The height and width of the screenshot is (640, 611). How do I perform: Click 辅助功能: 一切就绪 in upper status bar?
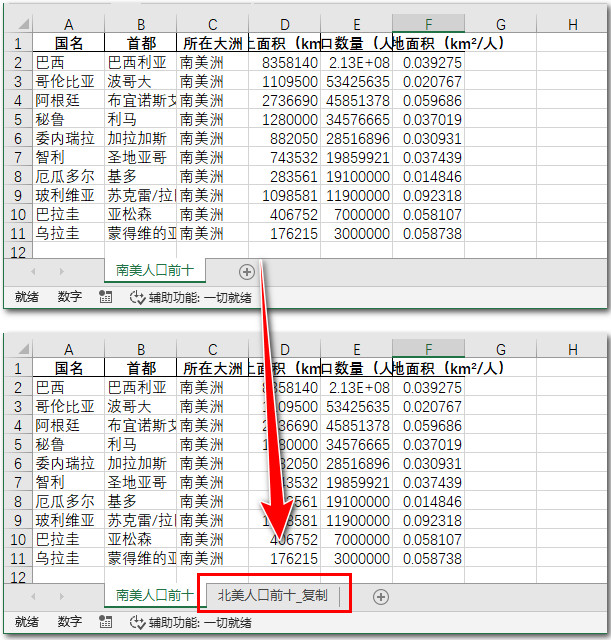point(200,298)
